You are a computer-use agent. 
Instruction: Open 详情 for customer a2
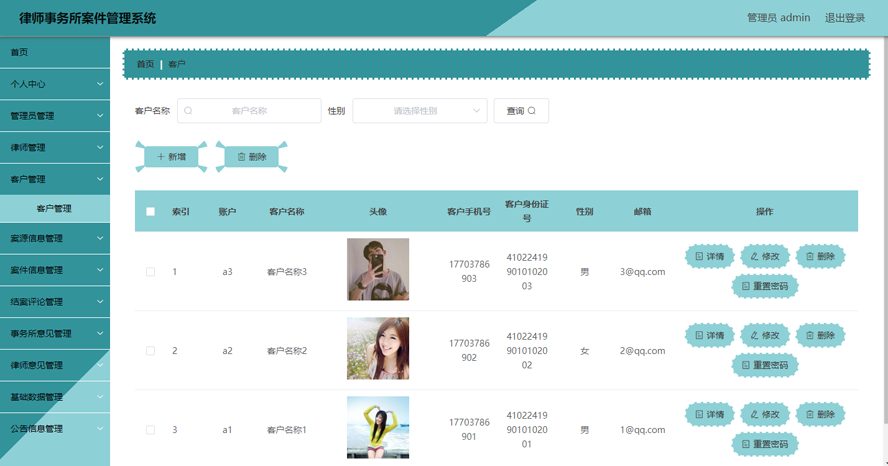(710, 335)
